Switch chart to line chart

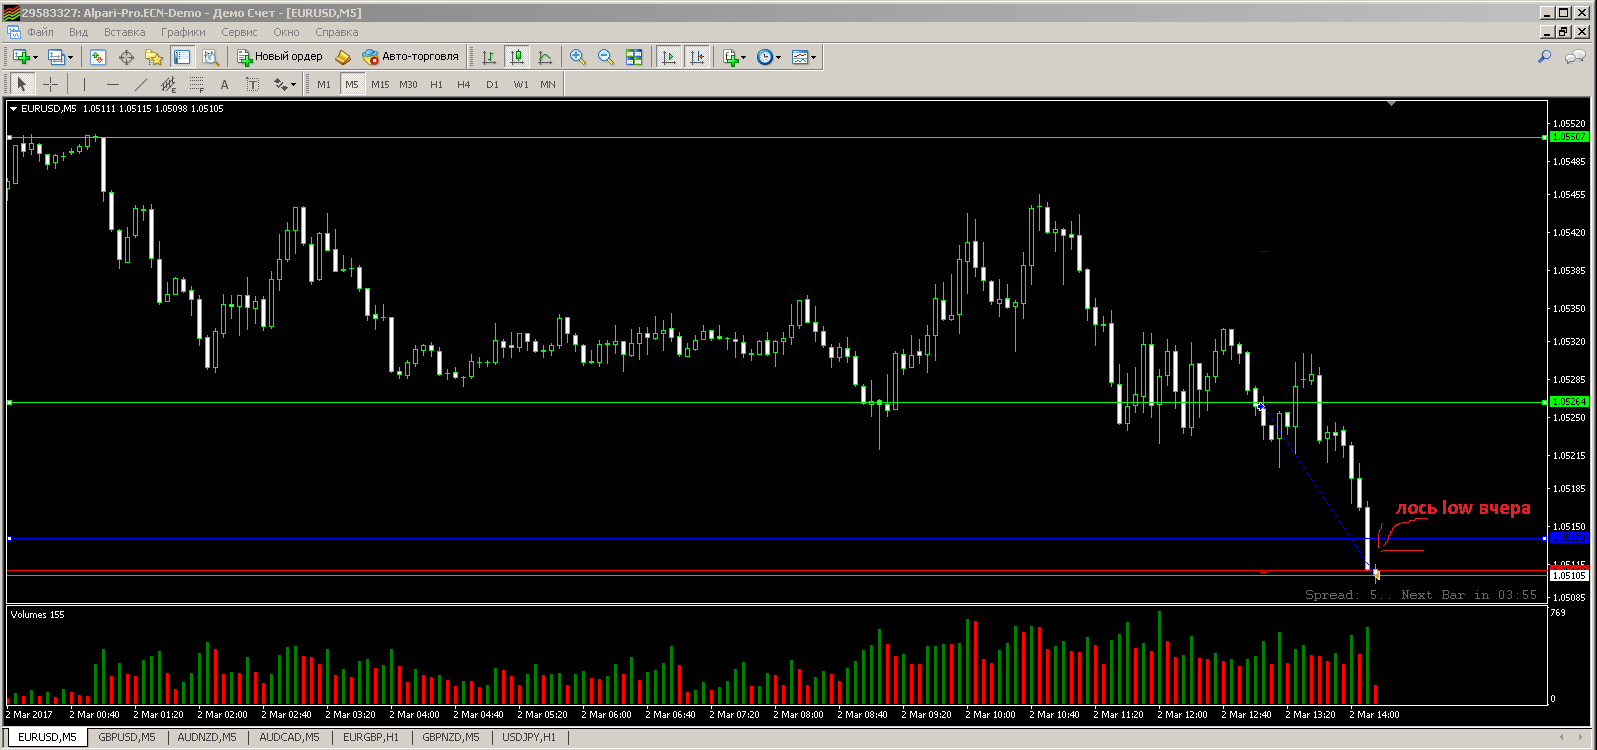coord(545,57)
